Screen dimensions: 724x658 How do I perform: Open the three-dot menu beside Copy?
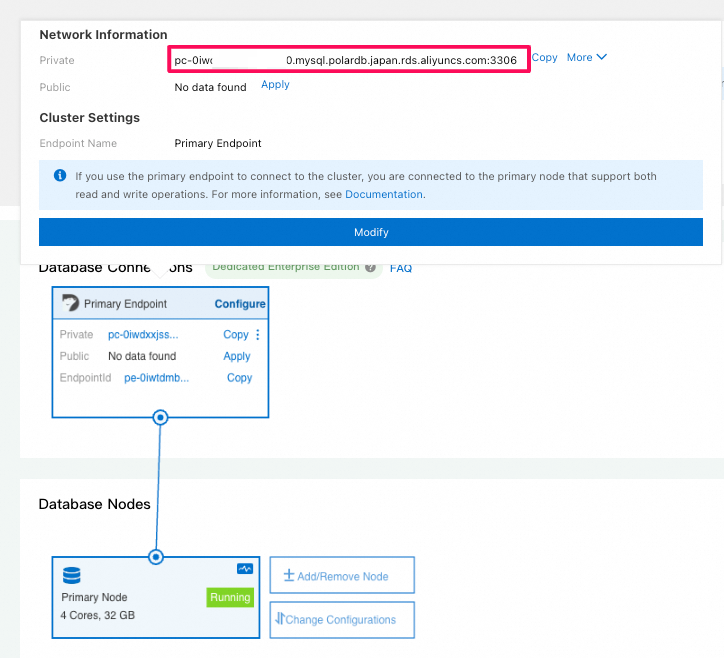tap(258, 335)
